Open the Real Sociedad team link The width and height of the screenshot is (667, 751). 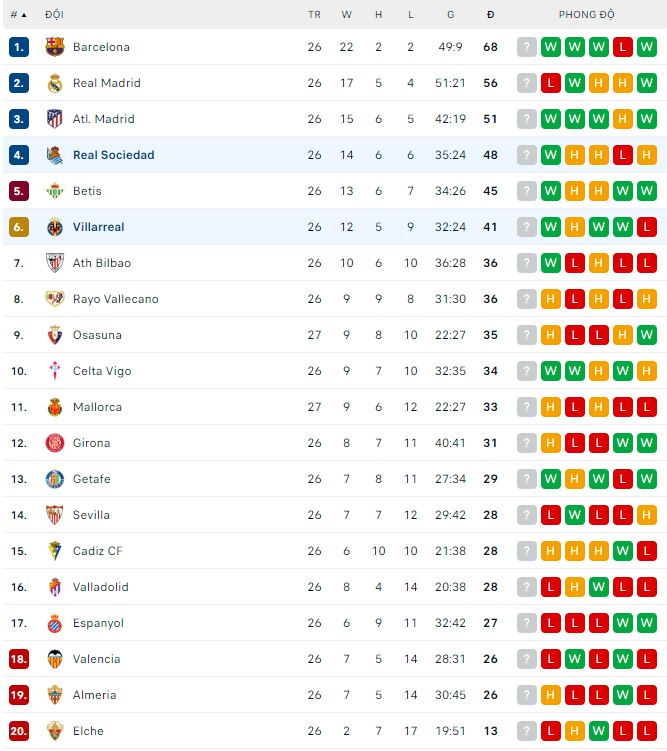[x=113, y=155]
